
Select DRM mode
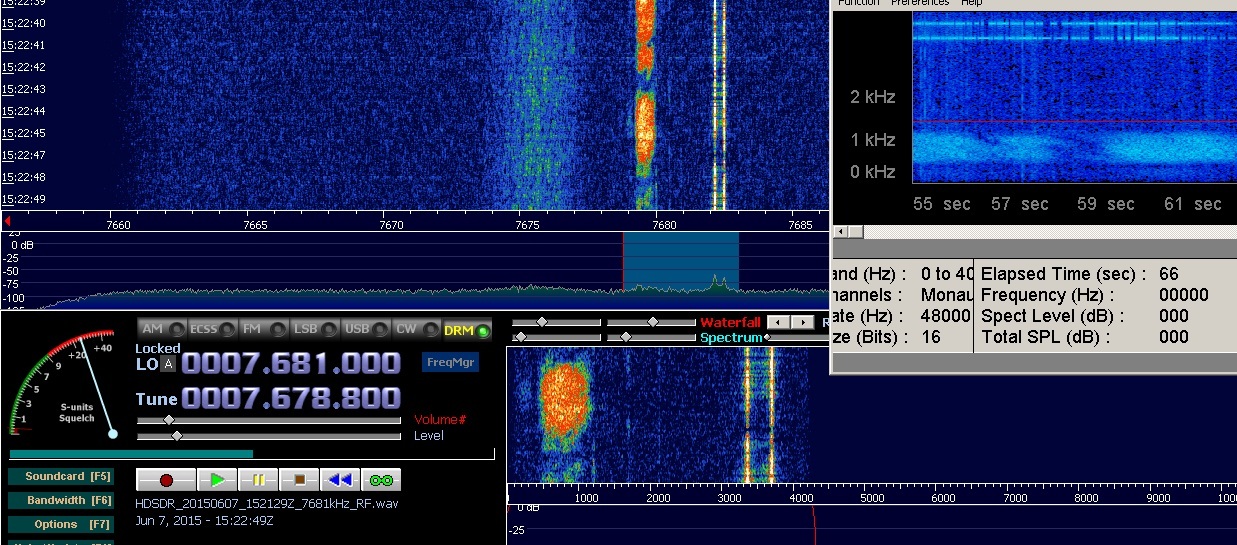click(x=468, y=329)
